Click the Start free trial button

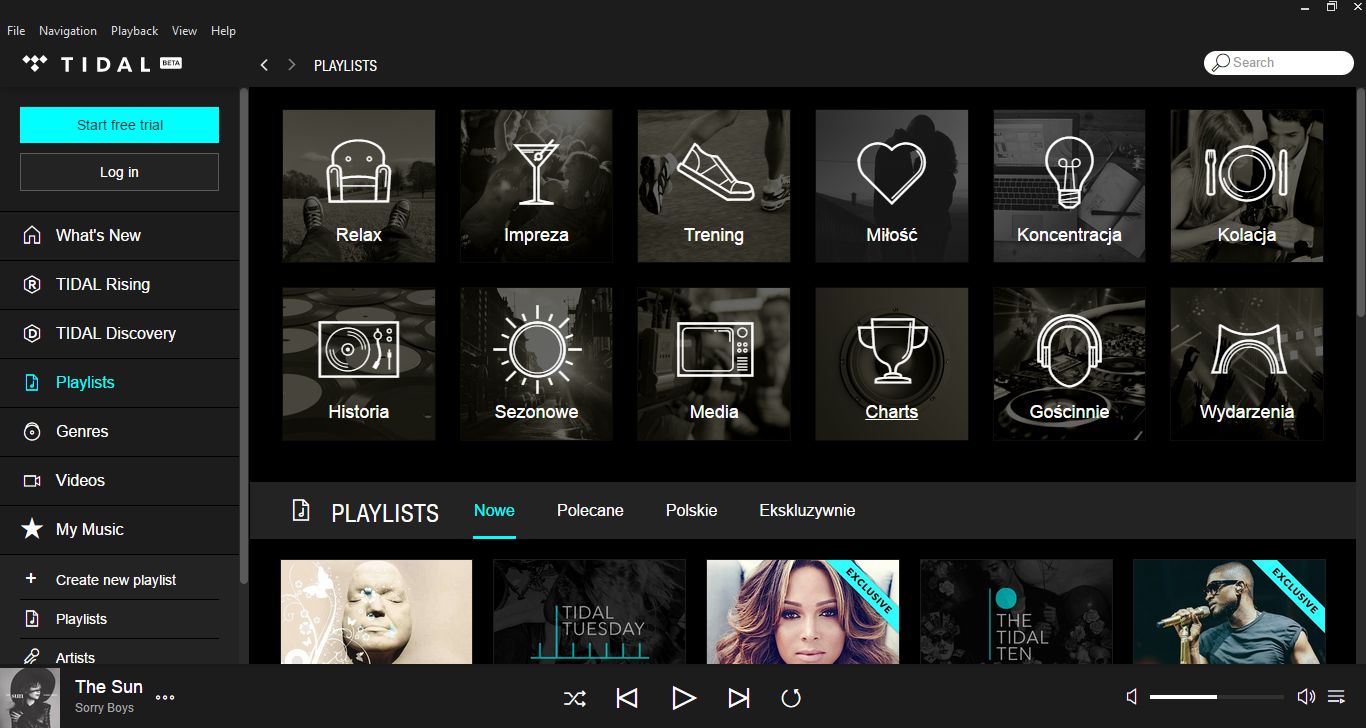click(x=119, y=125)
